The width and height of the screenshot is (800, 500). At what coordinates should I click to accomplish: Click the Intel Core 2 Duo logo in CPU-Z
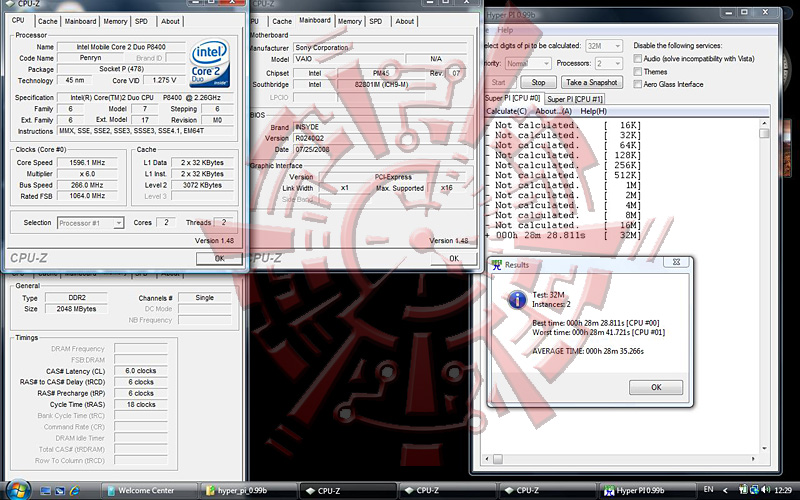210,64
